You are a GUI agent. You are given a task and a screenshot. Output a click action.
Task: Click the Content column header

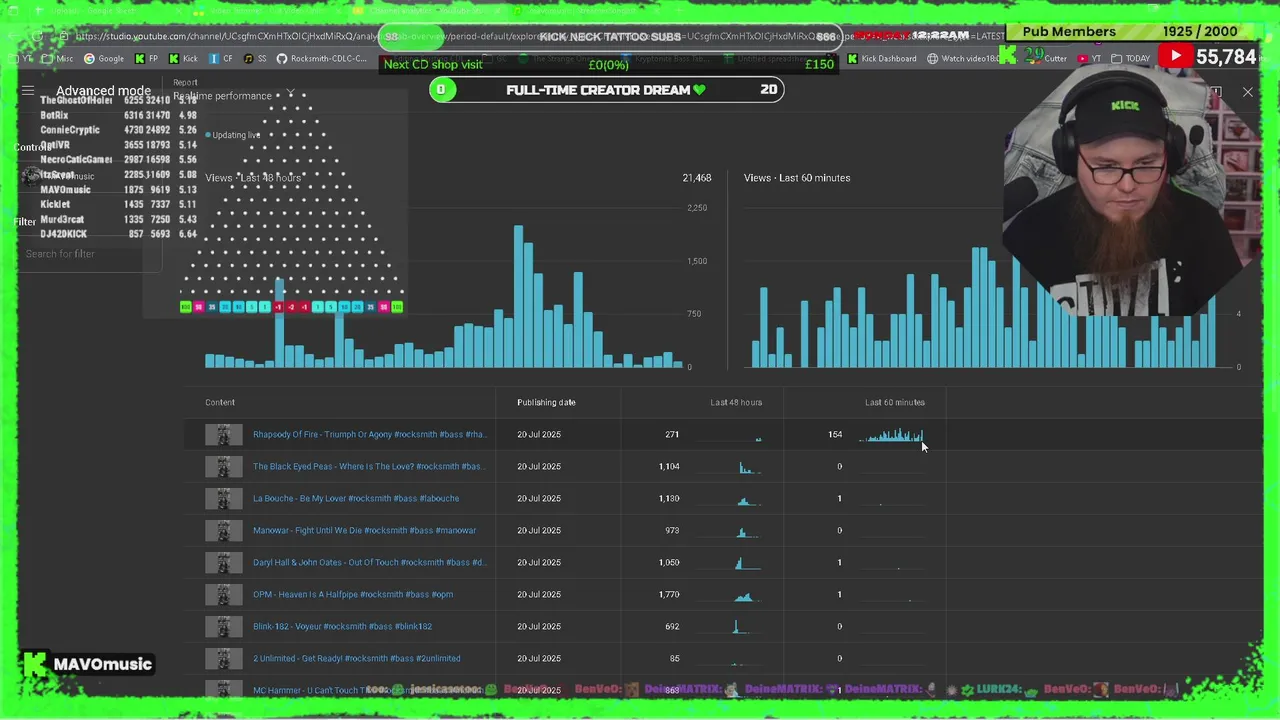tap(220, 402)
